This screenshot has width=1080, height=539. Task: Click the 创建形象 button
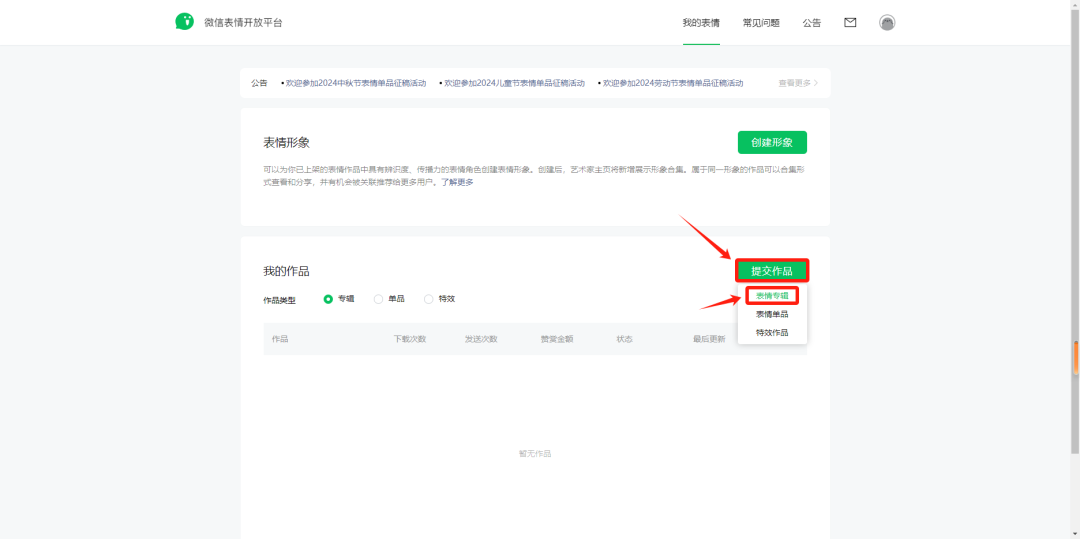(x=772, y=142)
